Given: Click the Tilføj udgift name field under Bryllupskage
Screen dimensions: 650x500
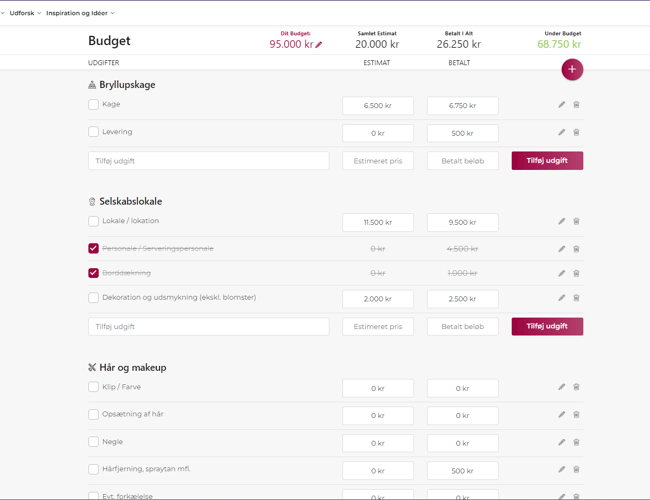Looking at the screenshot, I should pos(208,160).
